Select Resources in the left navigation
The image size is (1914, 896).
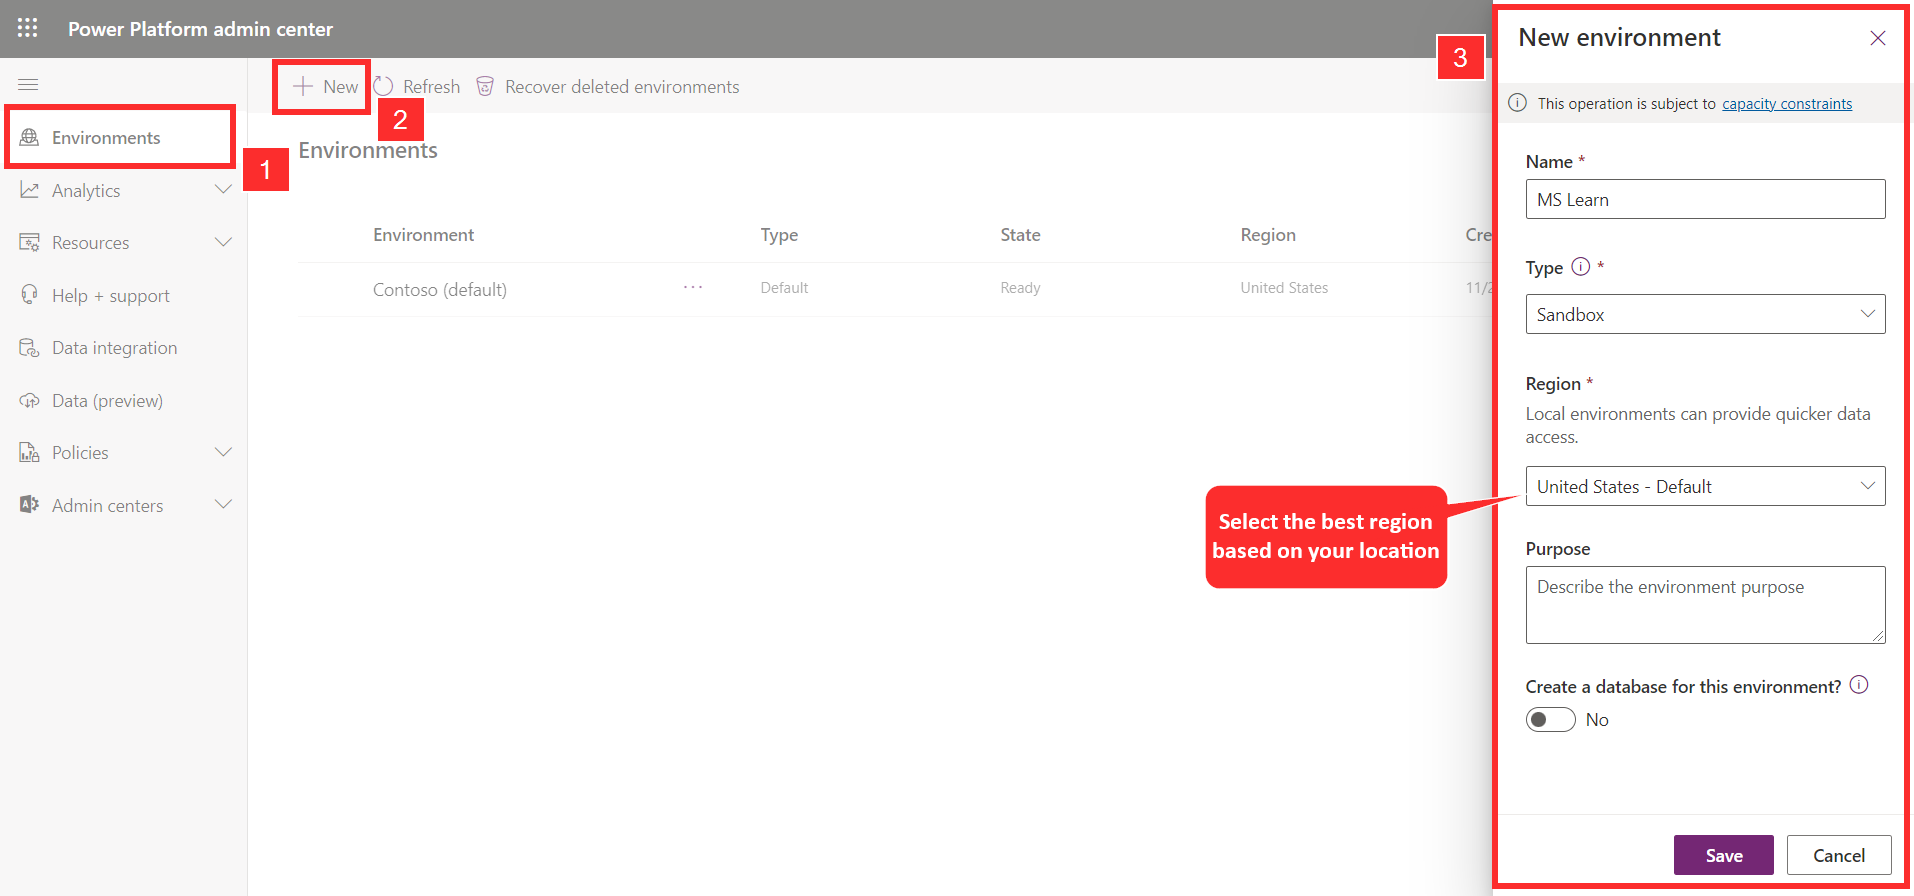90,242
